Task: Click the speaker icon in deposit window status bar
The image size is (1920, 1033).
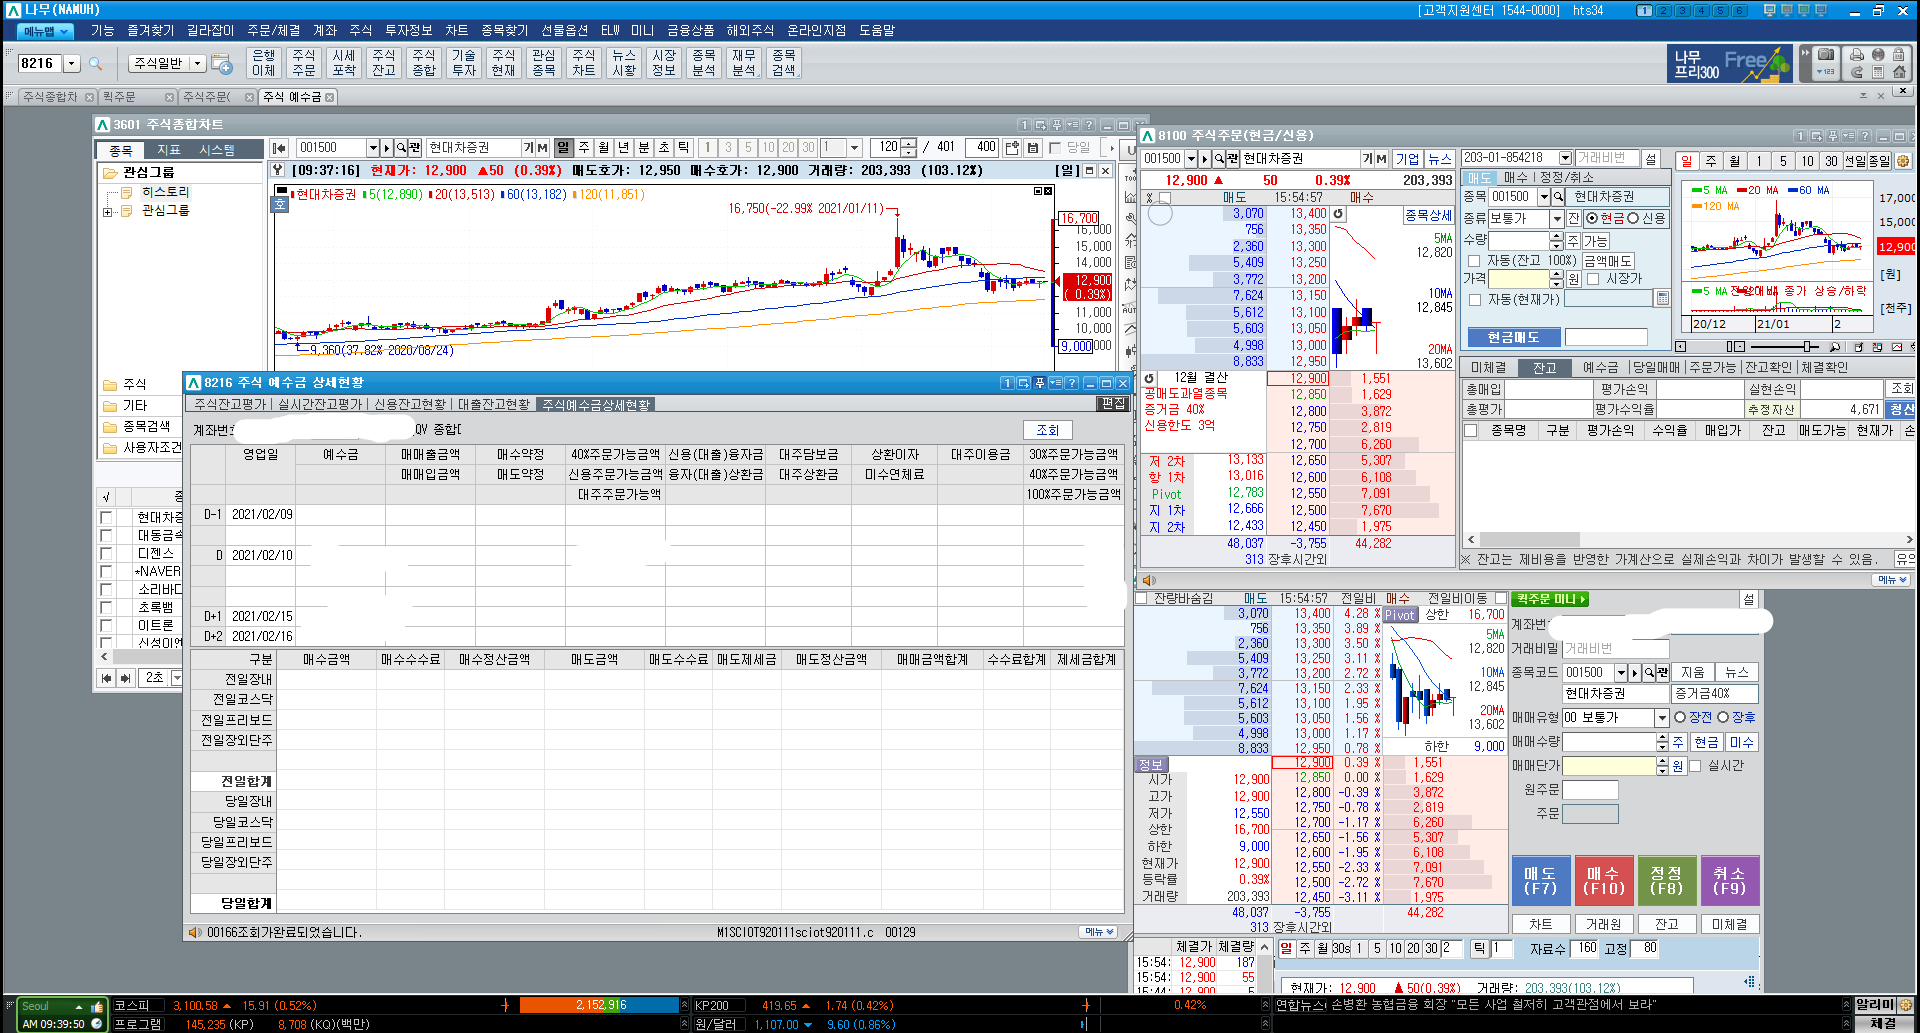Action: pyautogui.click(x=195, y=932)
